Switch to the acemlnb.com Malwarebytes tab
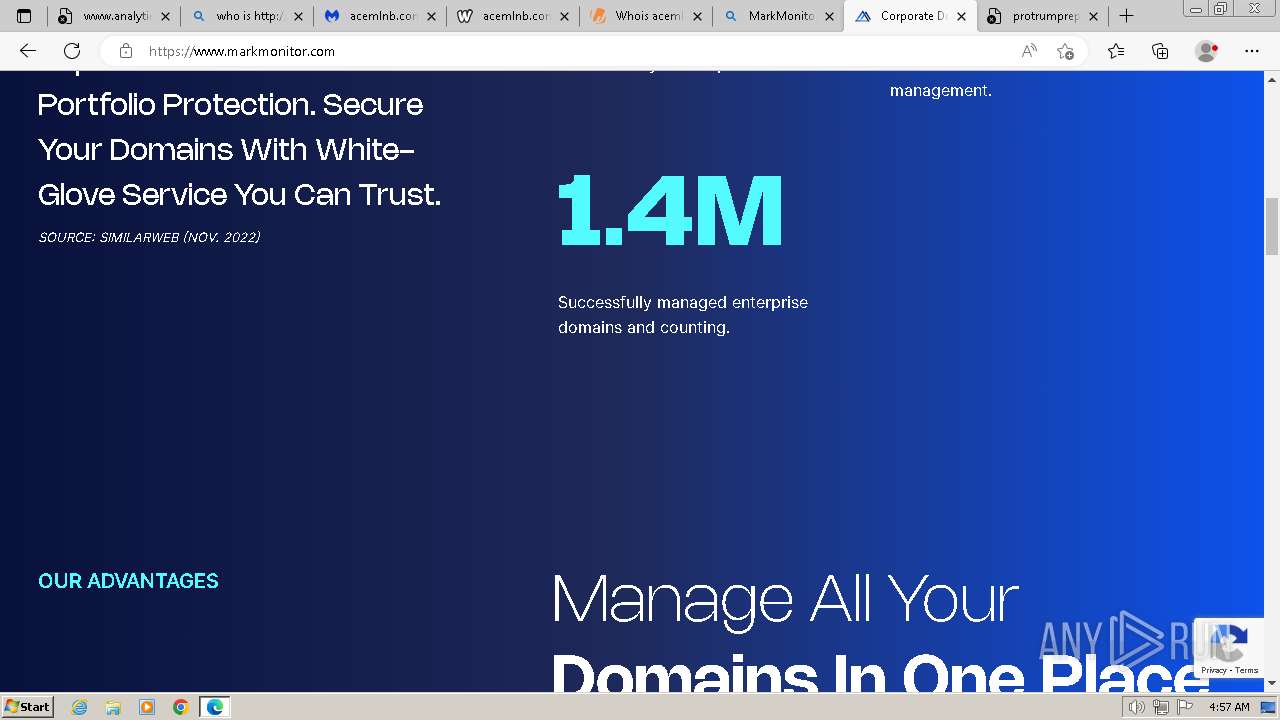This screenshot has height=720, width=1280. (380, 16)
